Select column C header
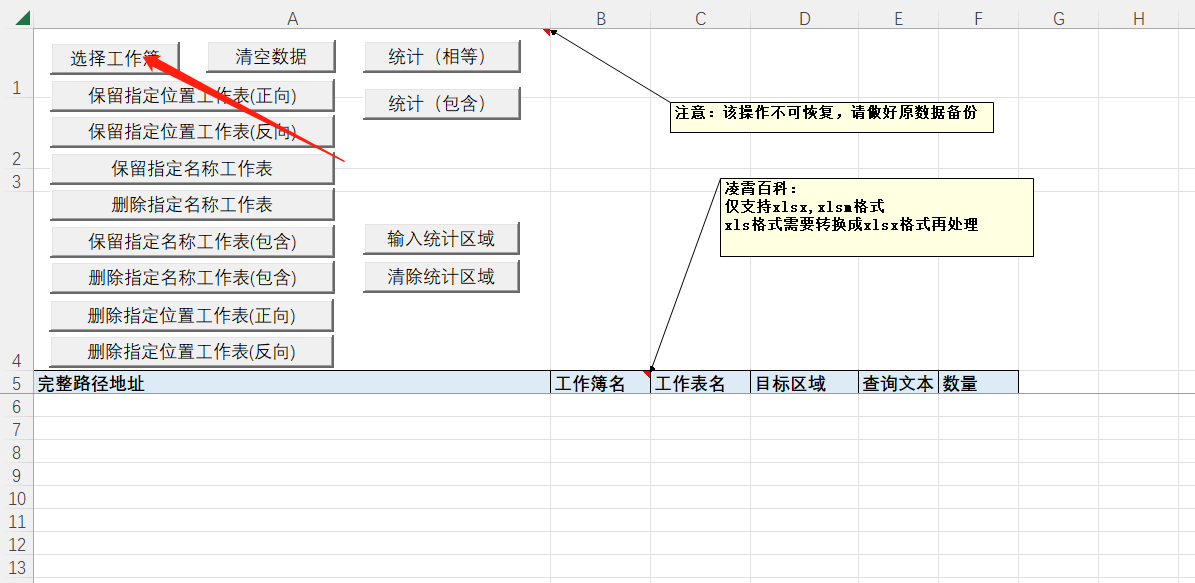 point(700,19)
